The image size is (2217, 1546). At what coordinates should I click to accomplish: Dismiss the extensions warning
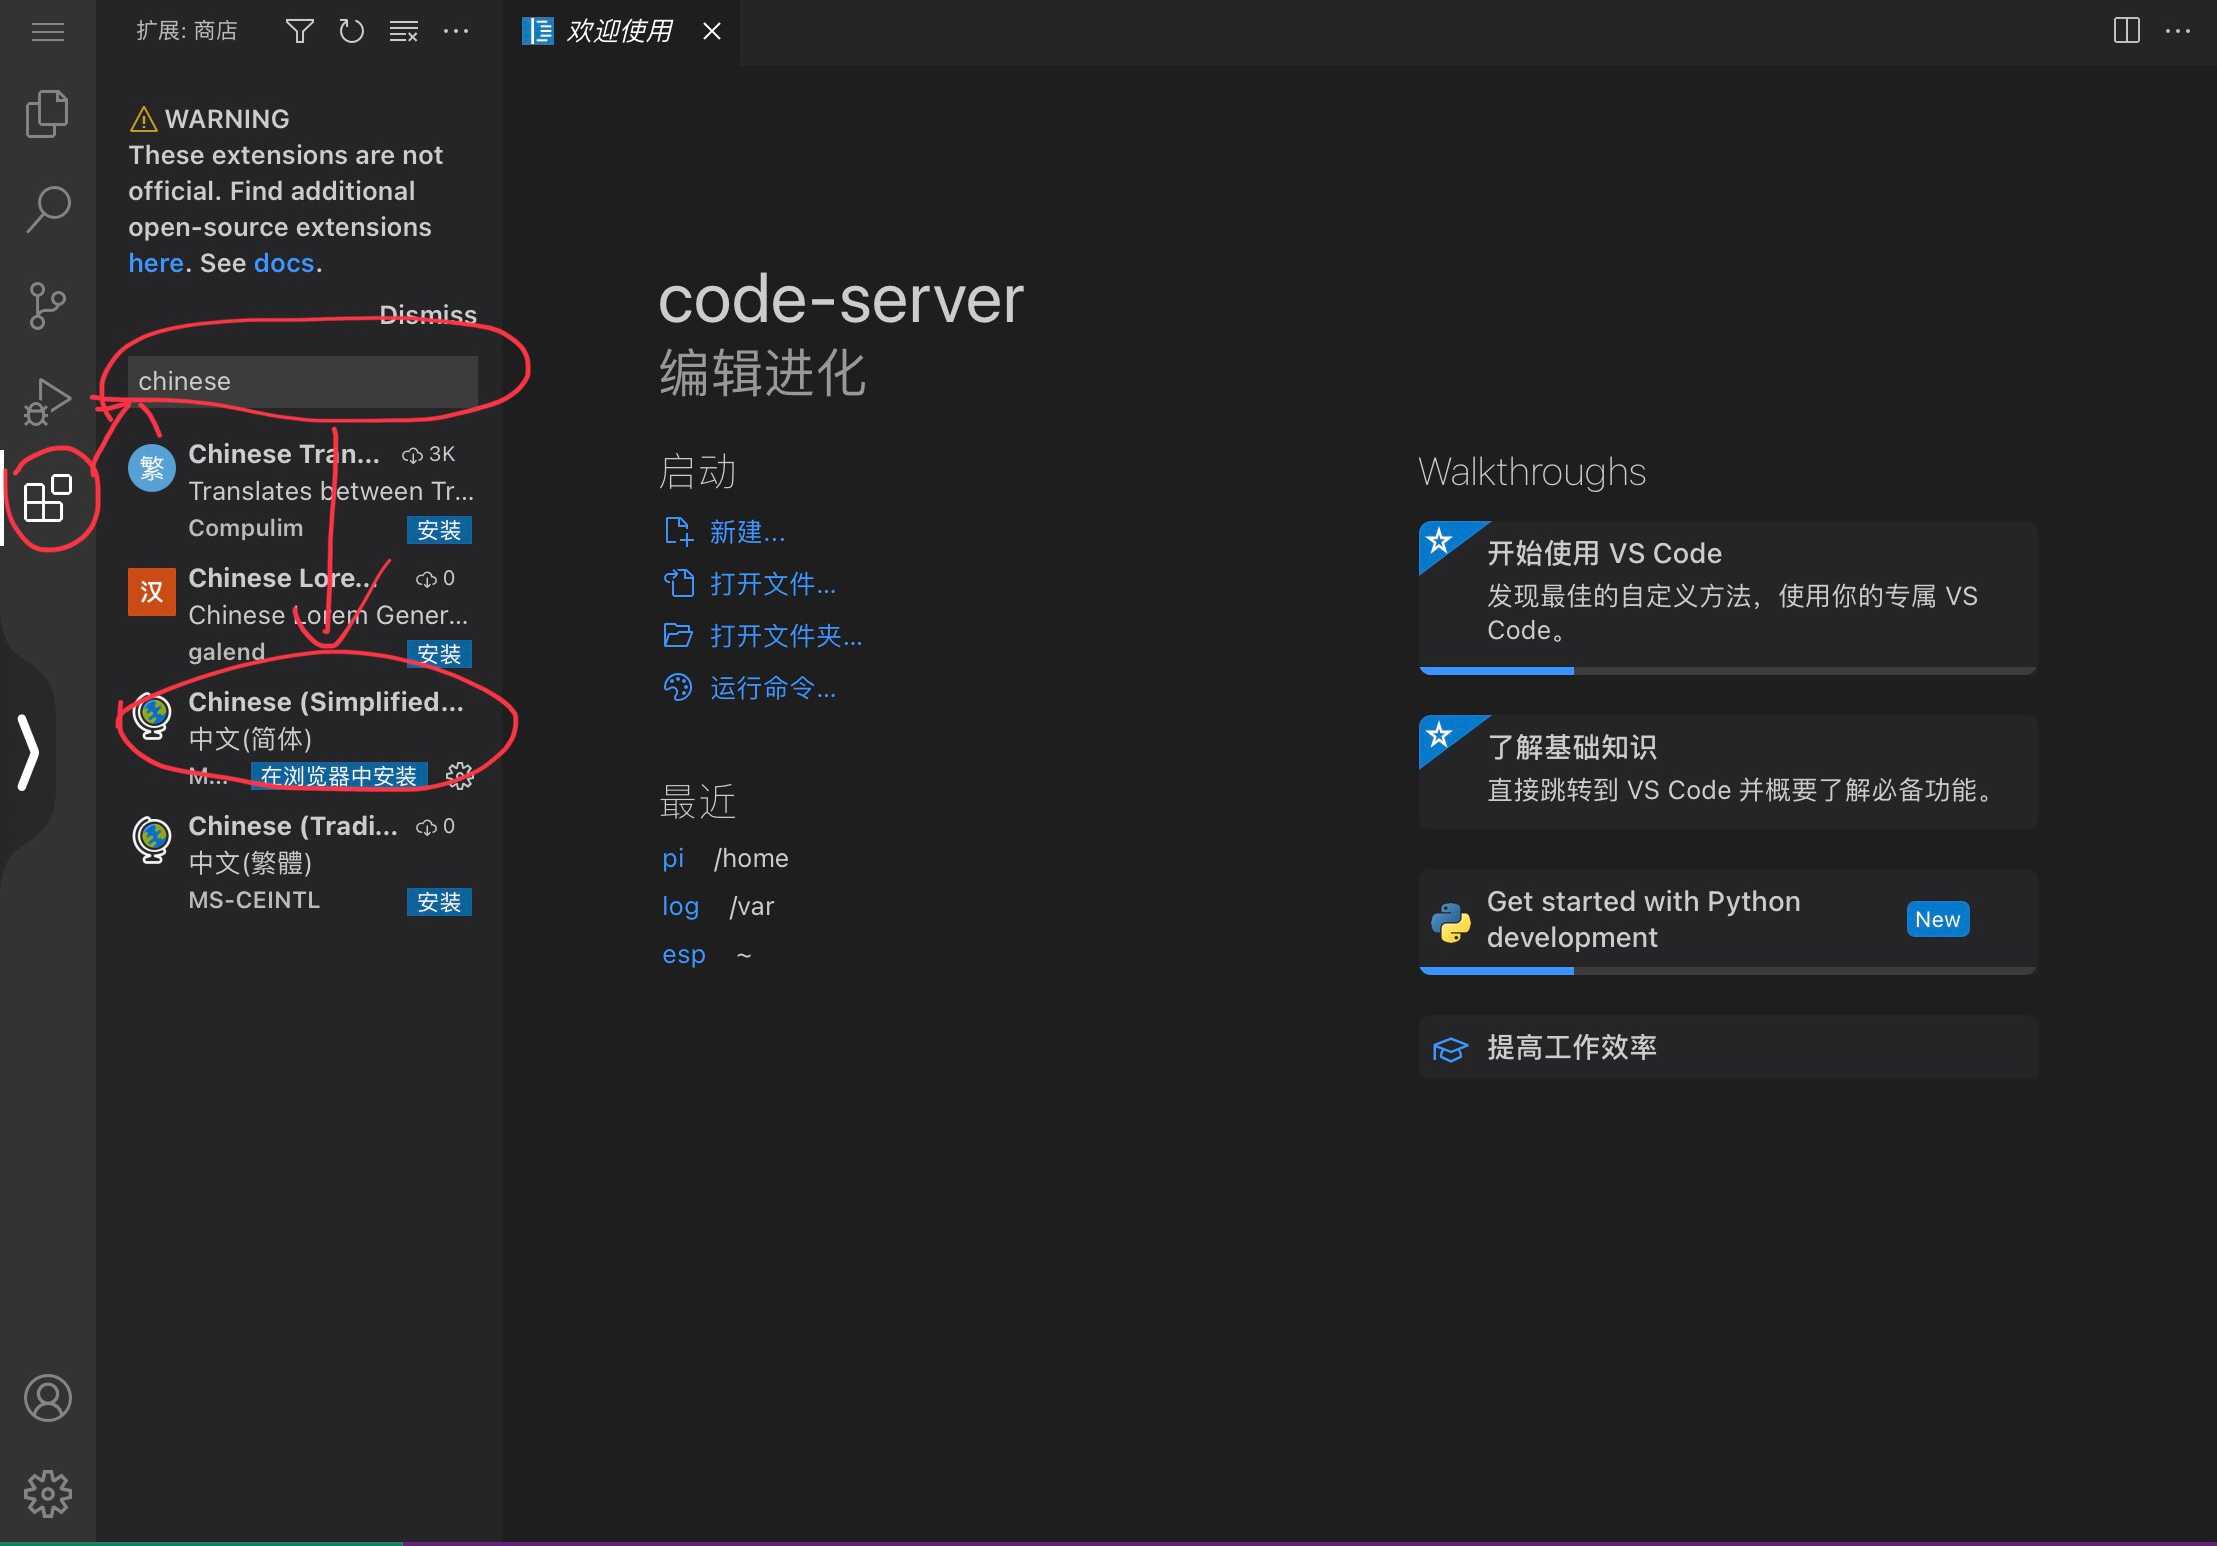coord(428,315)
